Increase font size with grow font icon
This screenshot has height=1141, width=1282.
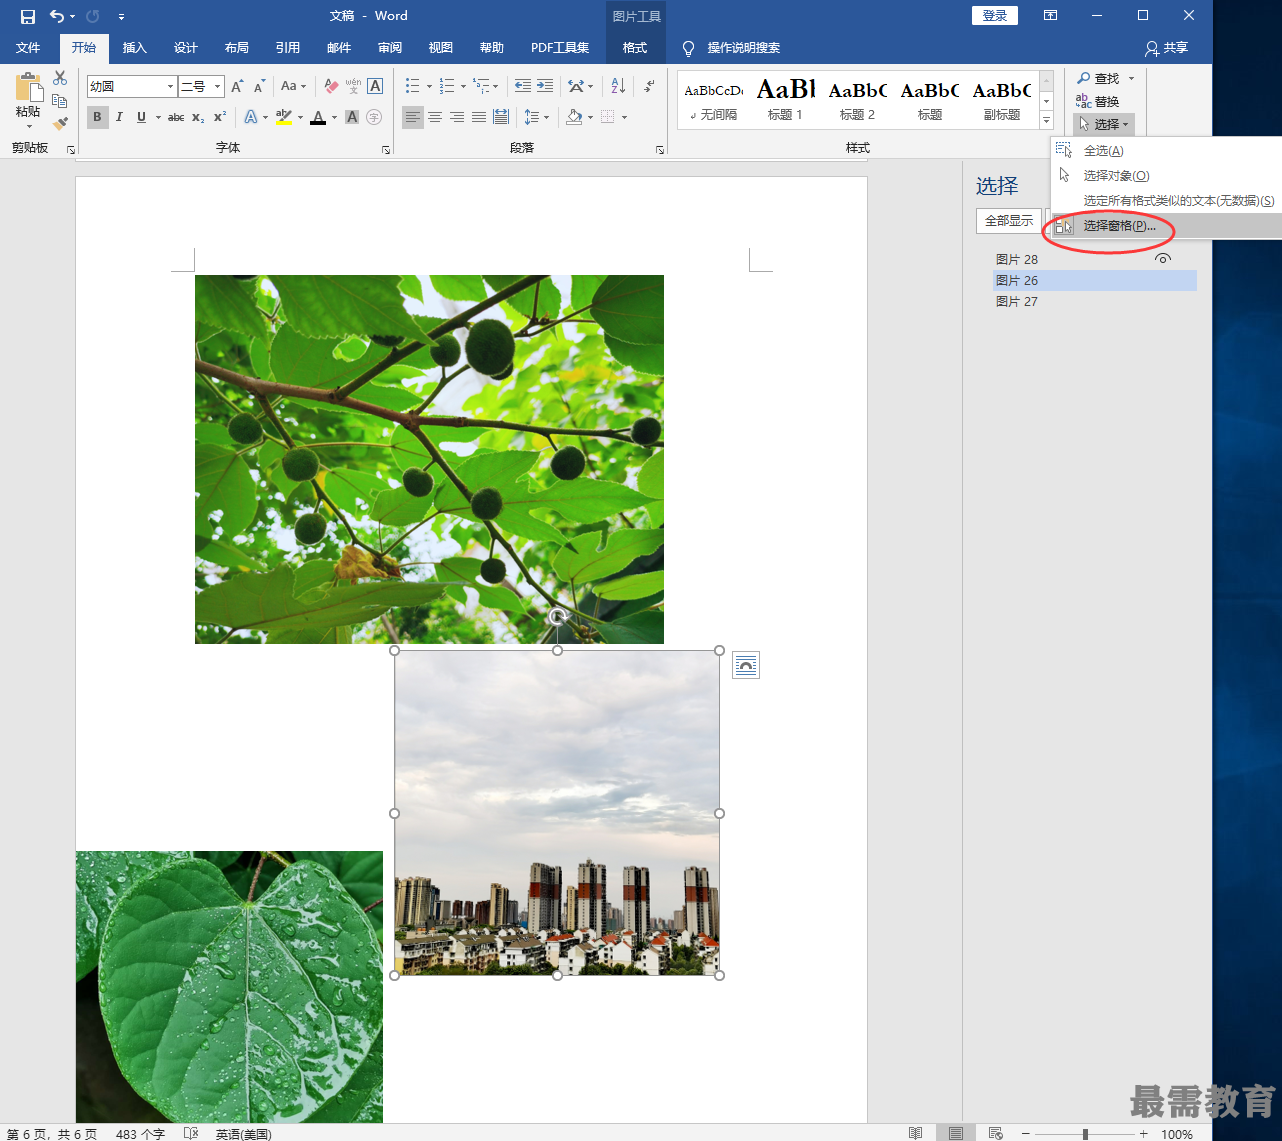(237, 86)
